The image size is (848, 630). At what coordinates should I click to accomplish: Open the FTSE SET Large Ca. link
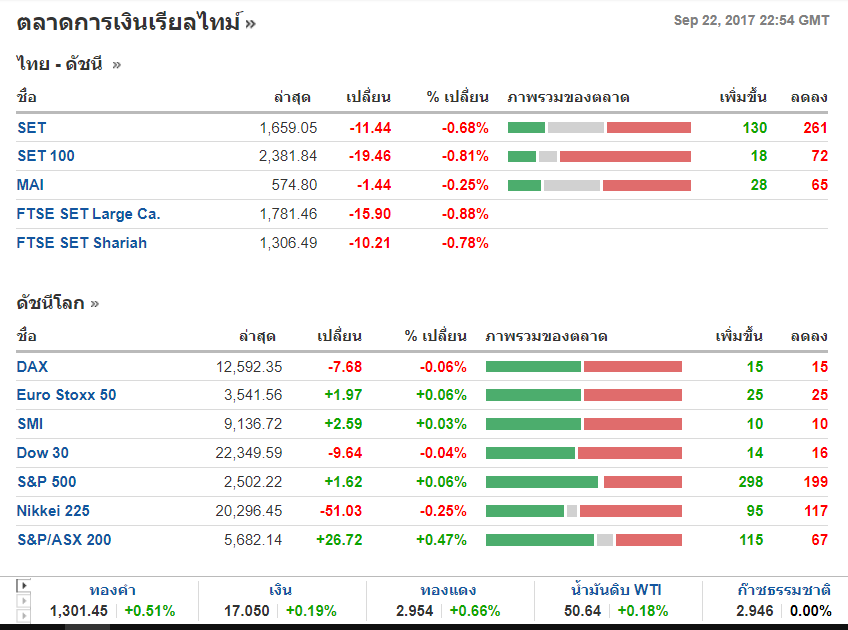pos(88,214)
